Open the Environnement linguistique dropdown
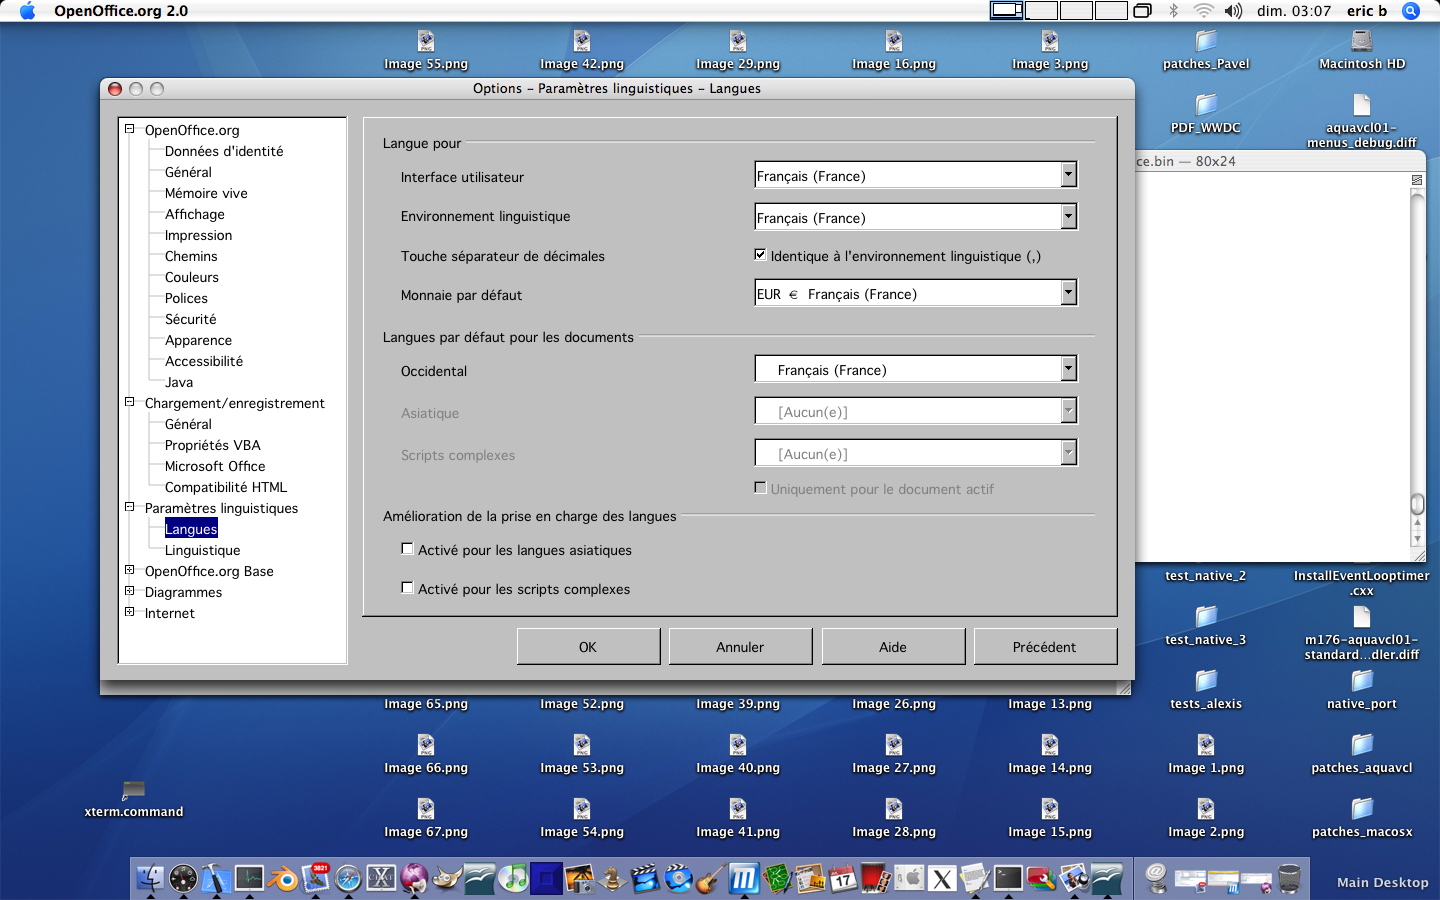1440x900 pixels. click(1069, 217)
